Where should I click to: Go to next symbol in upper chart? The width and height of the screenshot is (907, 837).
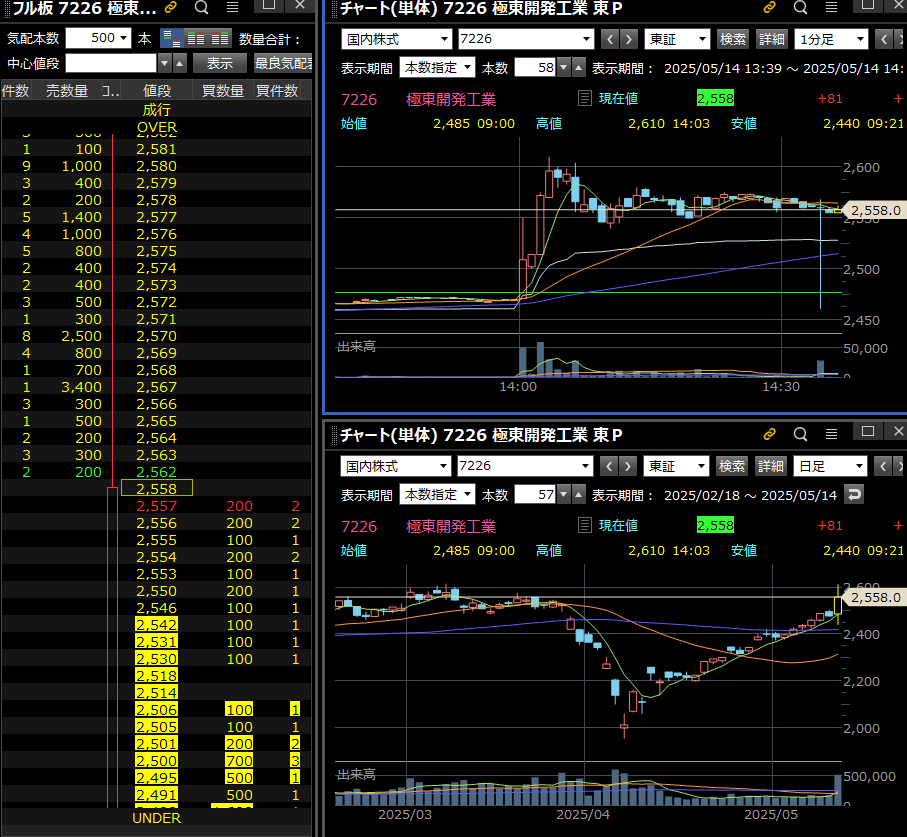(629, 39)
